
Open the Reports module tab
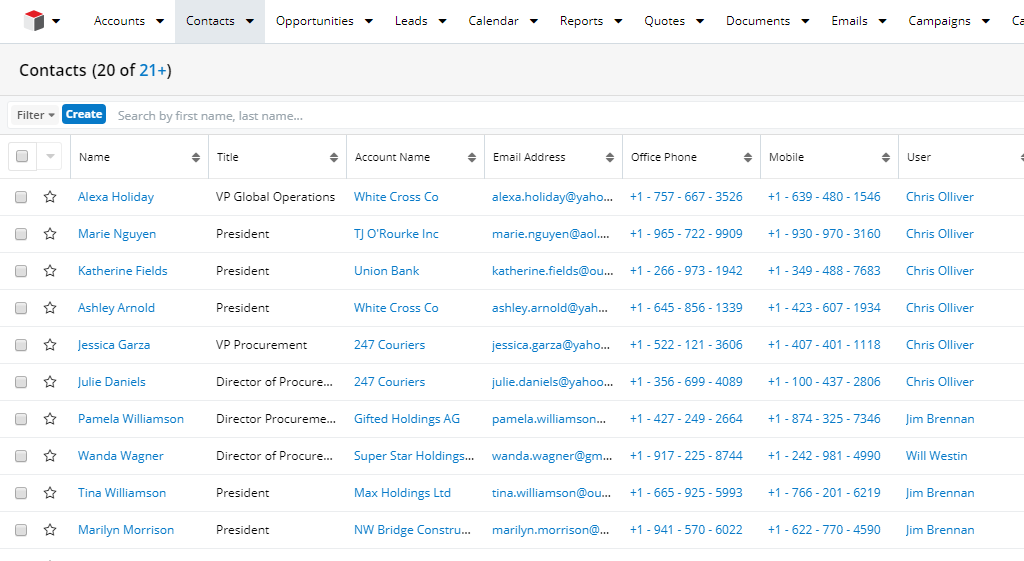tap(581, 21)
